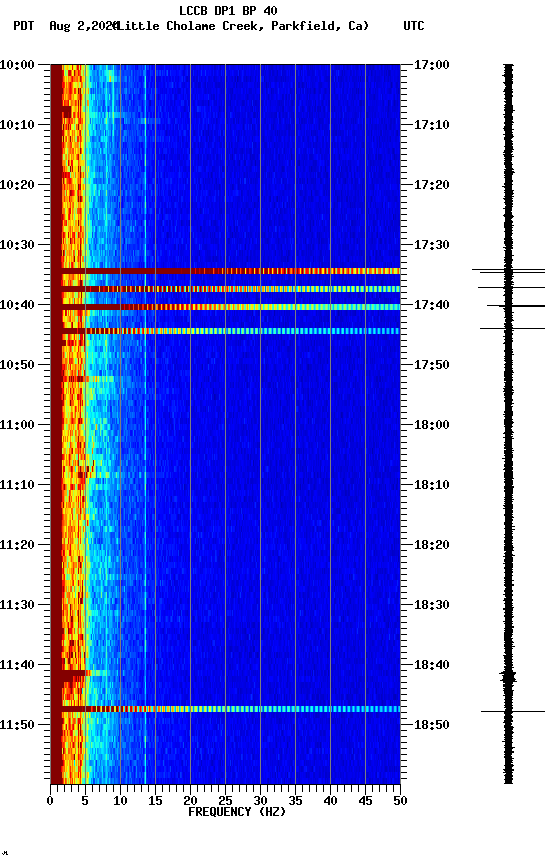Click the 18:00 UTC time label

tap(431, 425)
